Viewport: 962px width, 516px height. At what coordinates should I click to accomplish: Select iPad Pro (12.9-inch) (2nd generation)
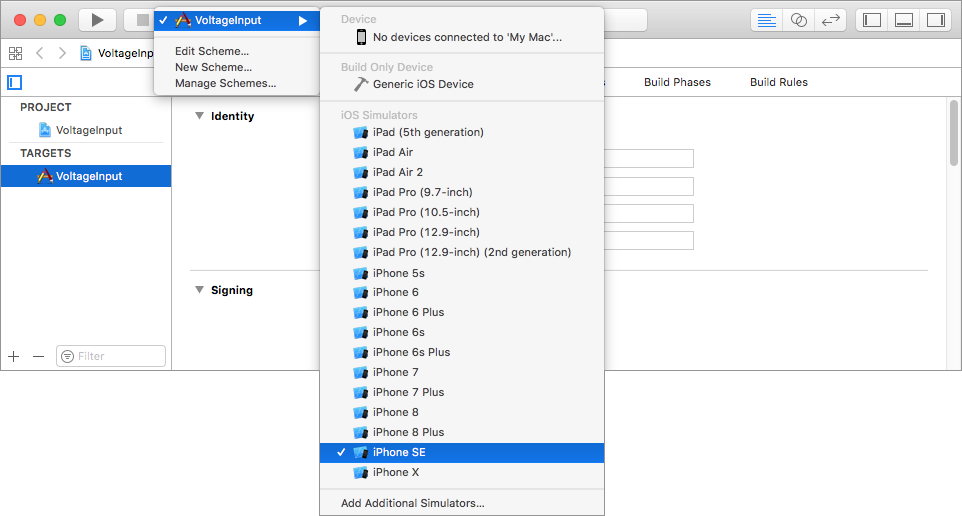462,252
